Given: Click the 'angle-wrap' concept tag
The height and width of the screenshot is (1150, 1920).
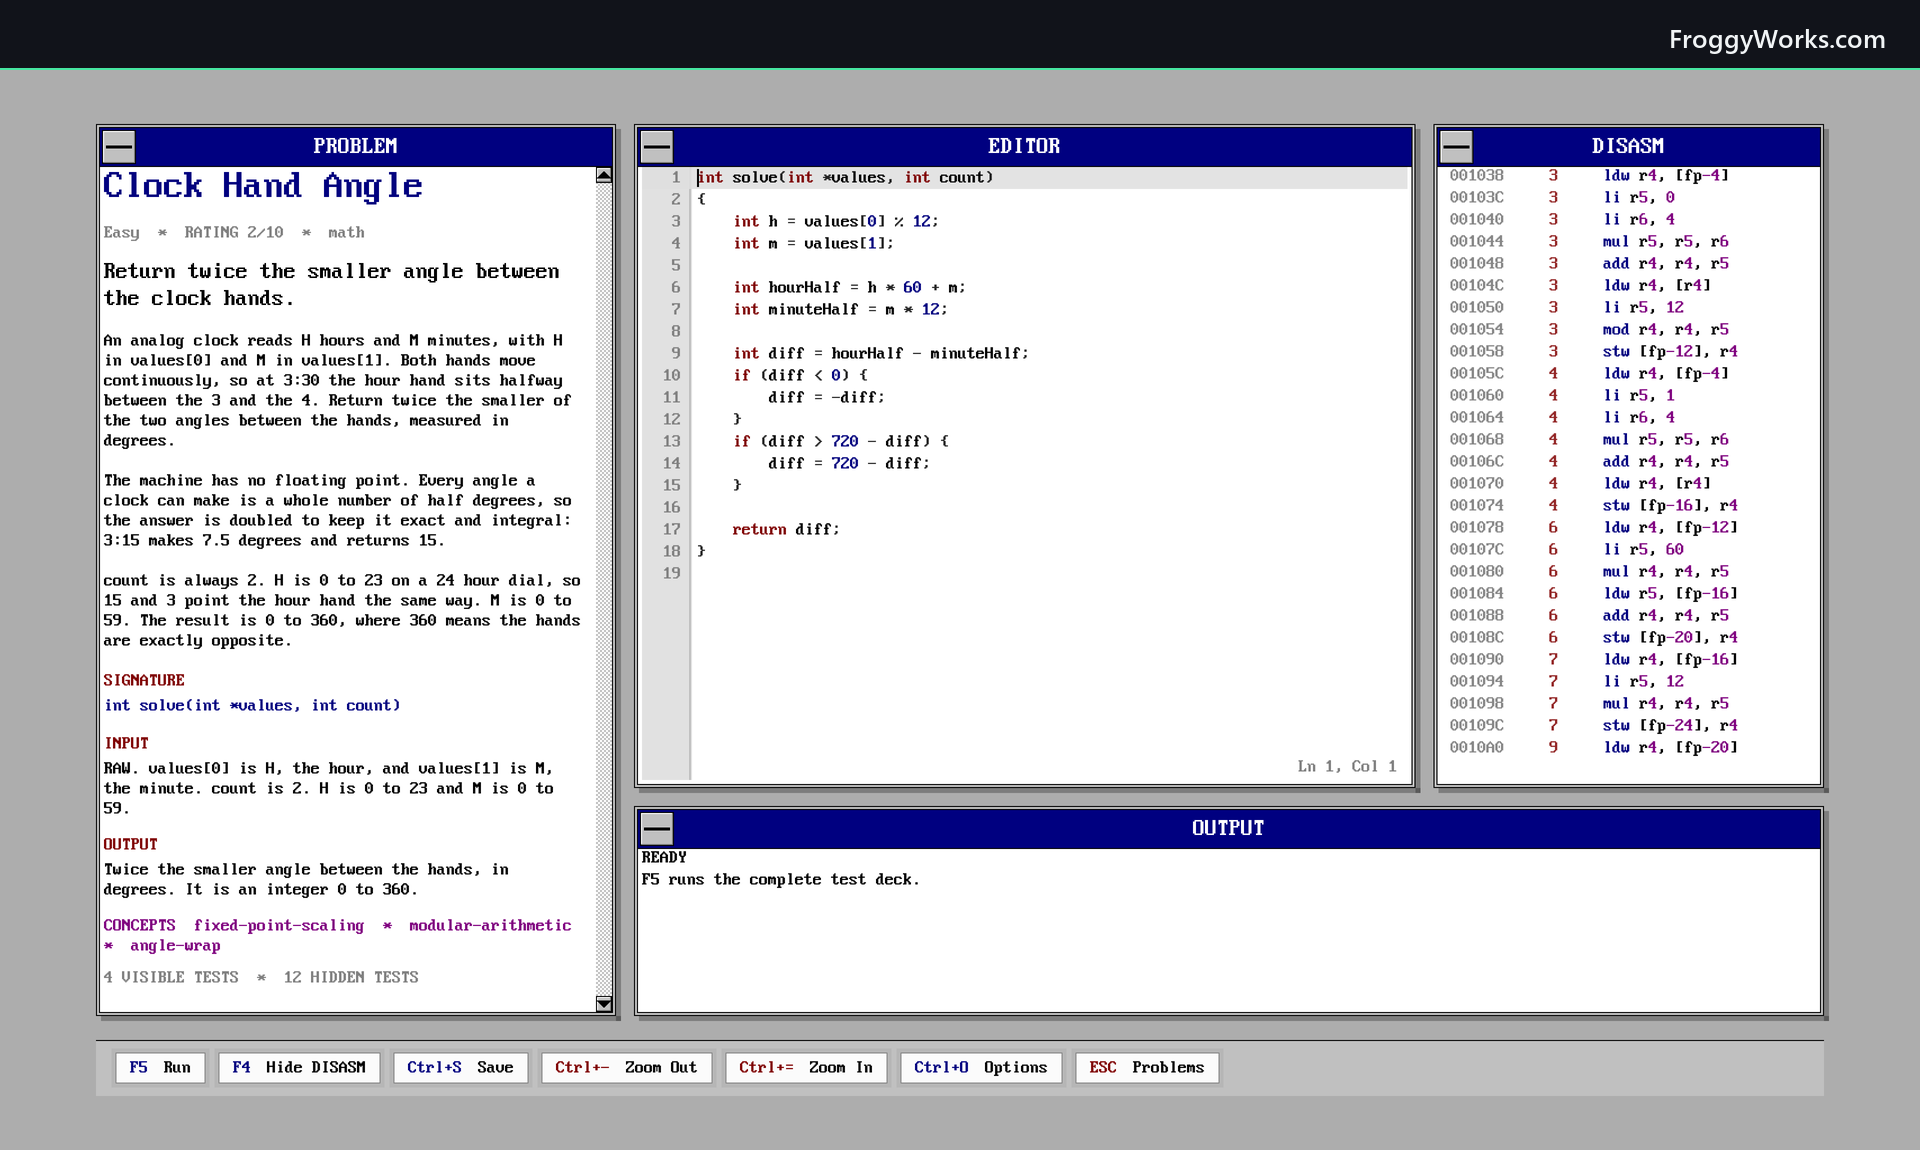Looking at the screenshot, I should click(x=175, y=946).
